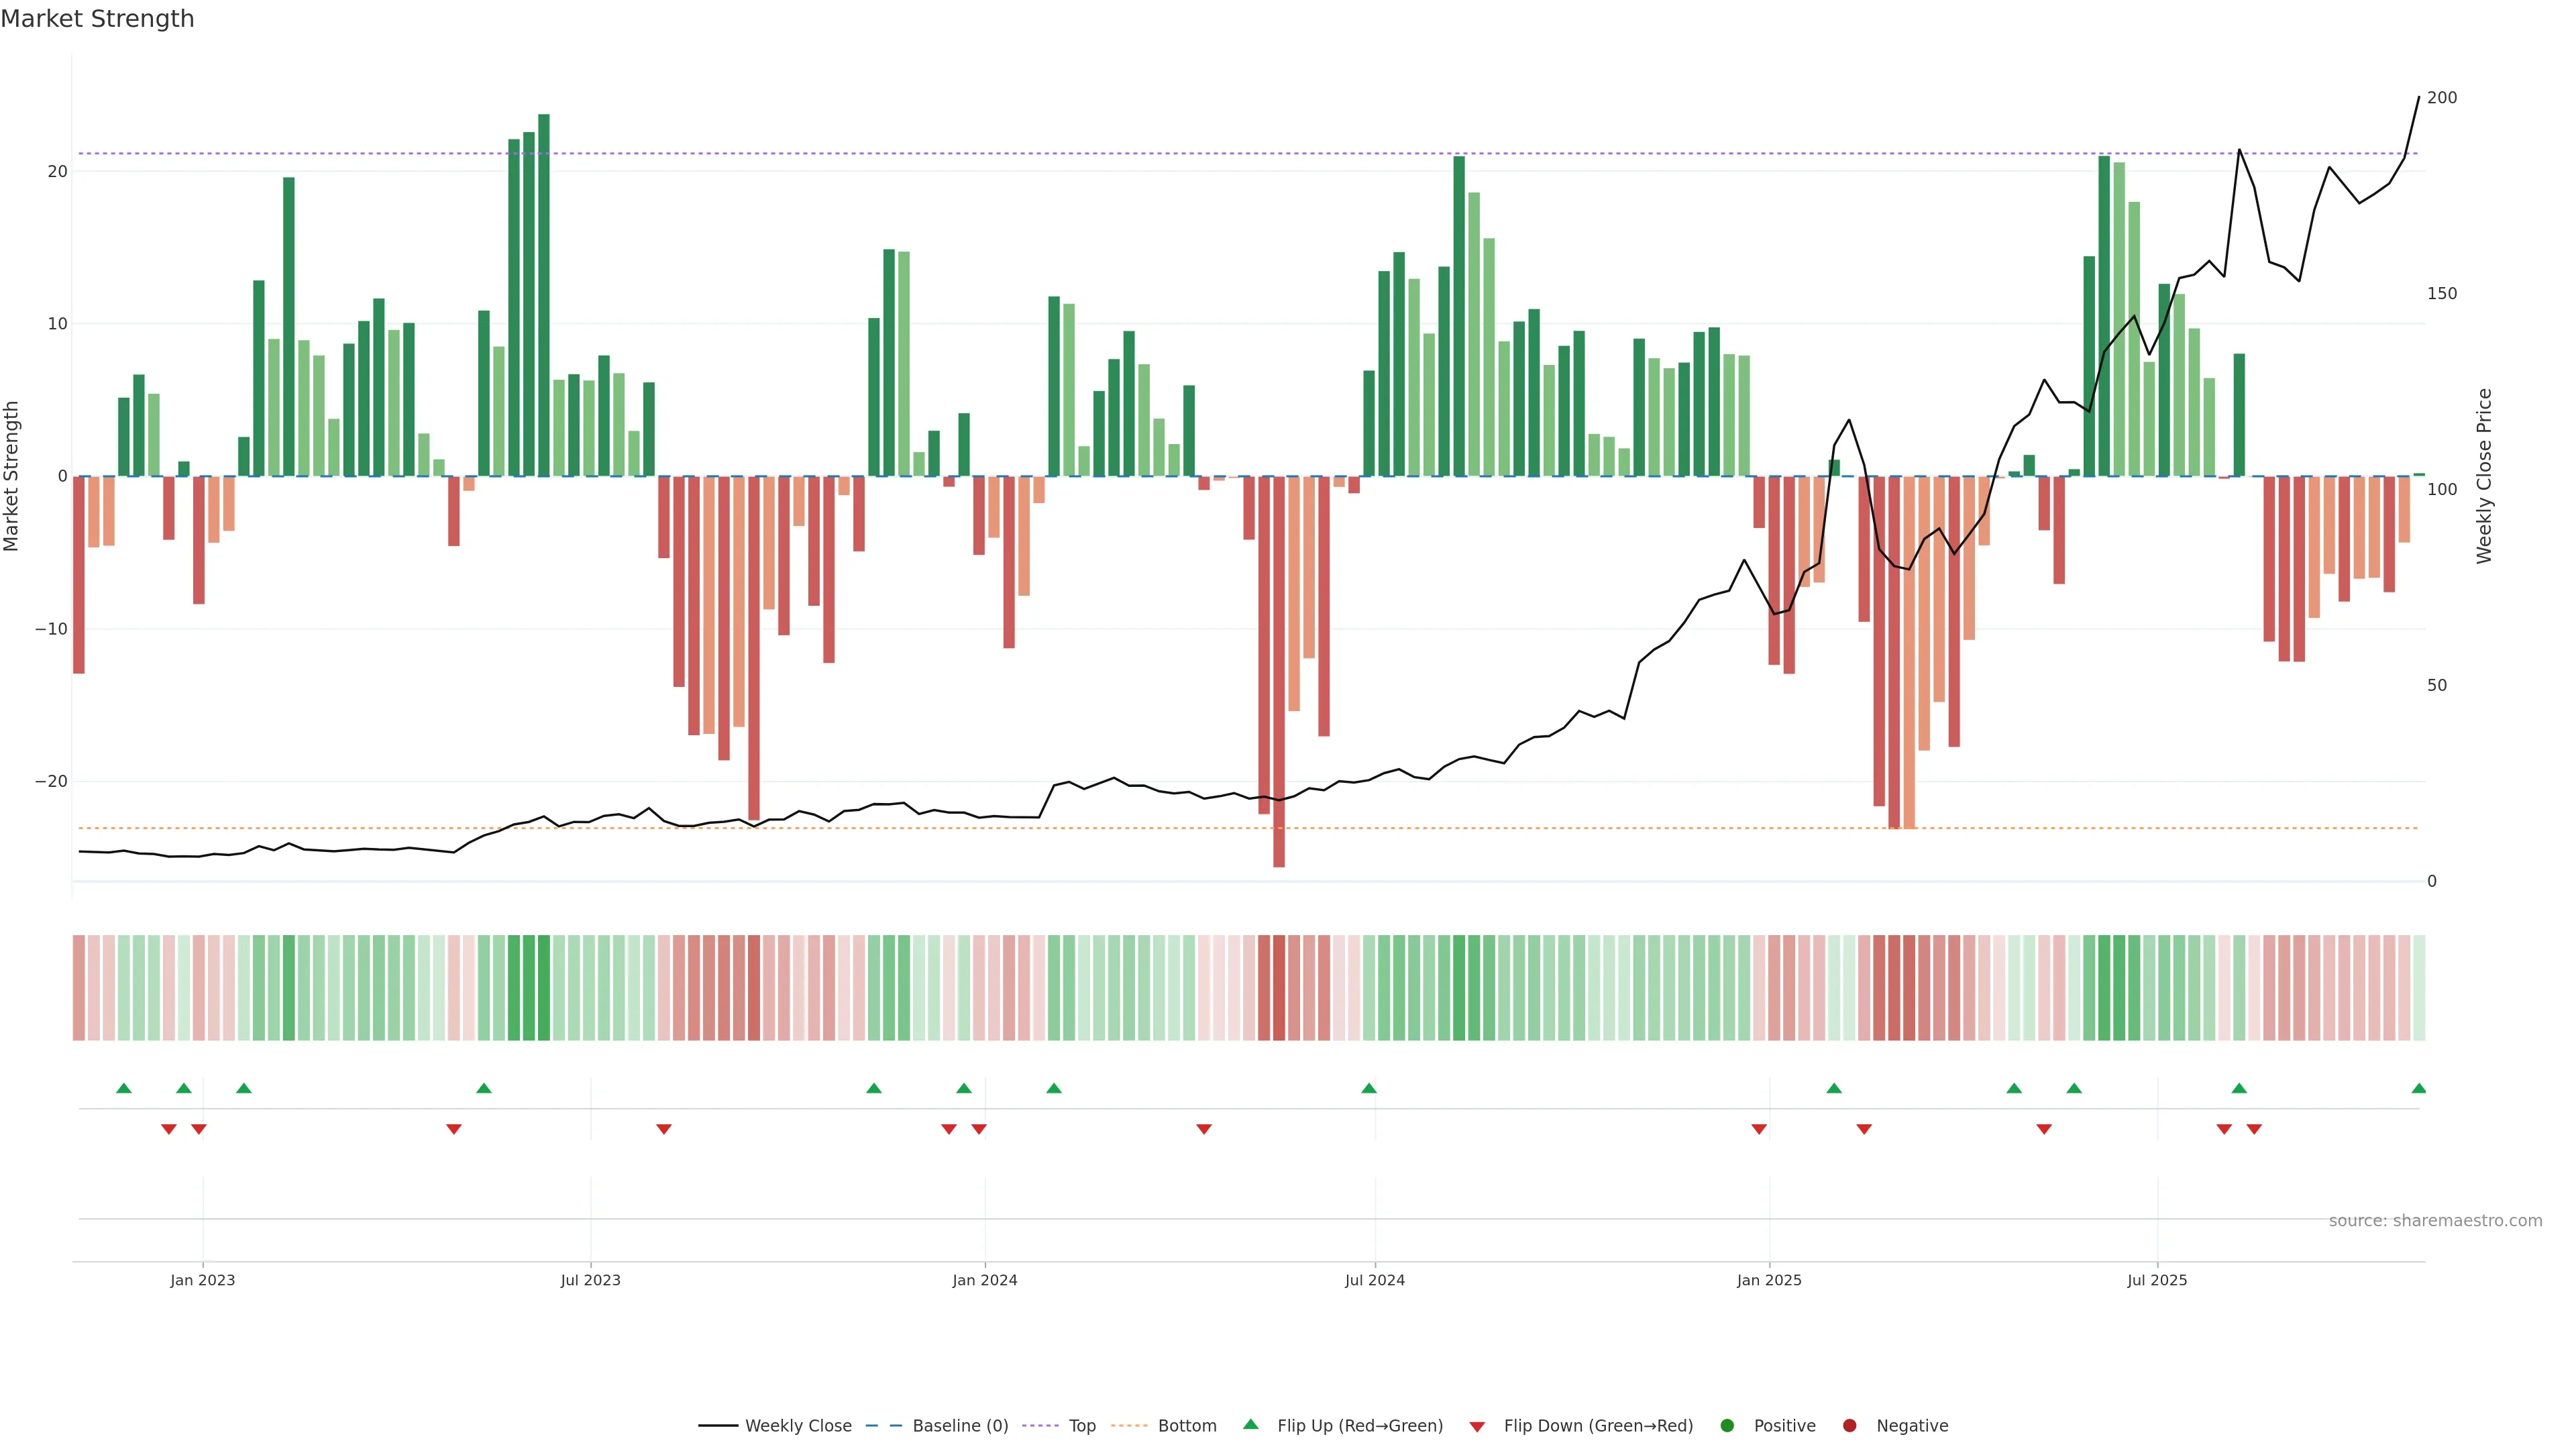
Task: Click flip-up triangle near Jul 2024
Action: point(1369,1088)
